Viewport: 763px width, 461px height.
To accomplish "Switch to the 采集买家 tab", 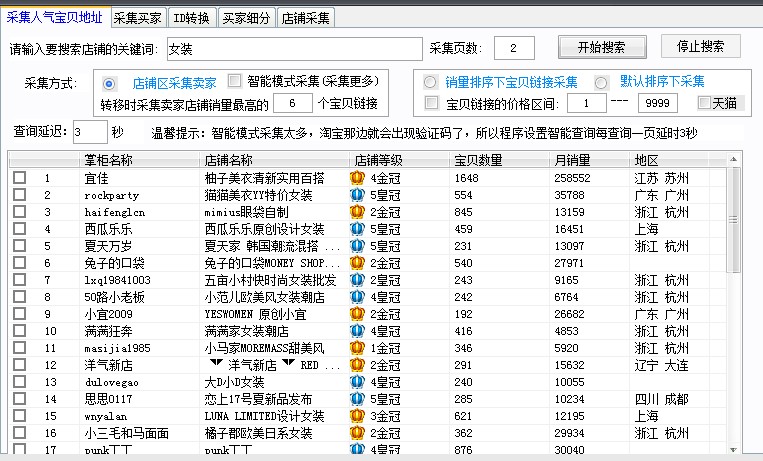I will pyautogui.click(x=137, y=17).
